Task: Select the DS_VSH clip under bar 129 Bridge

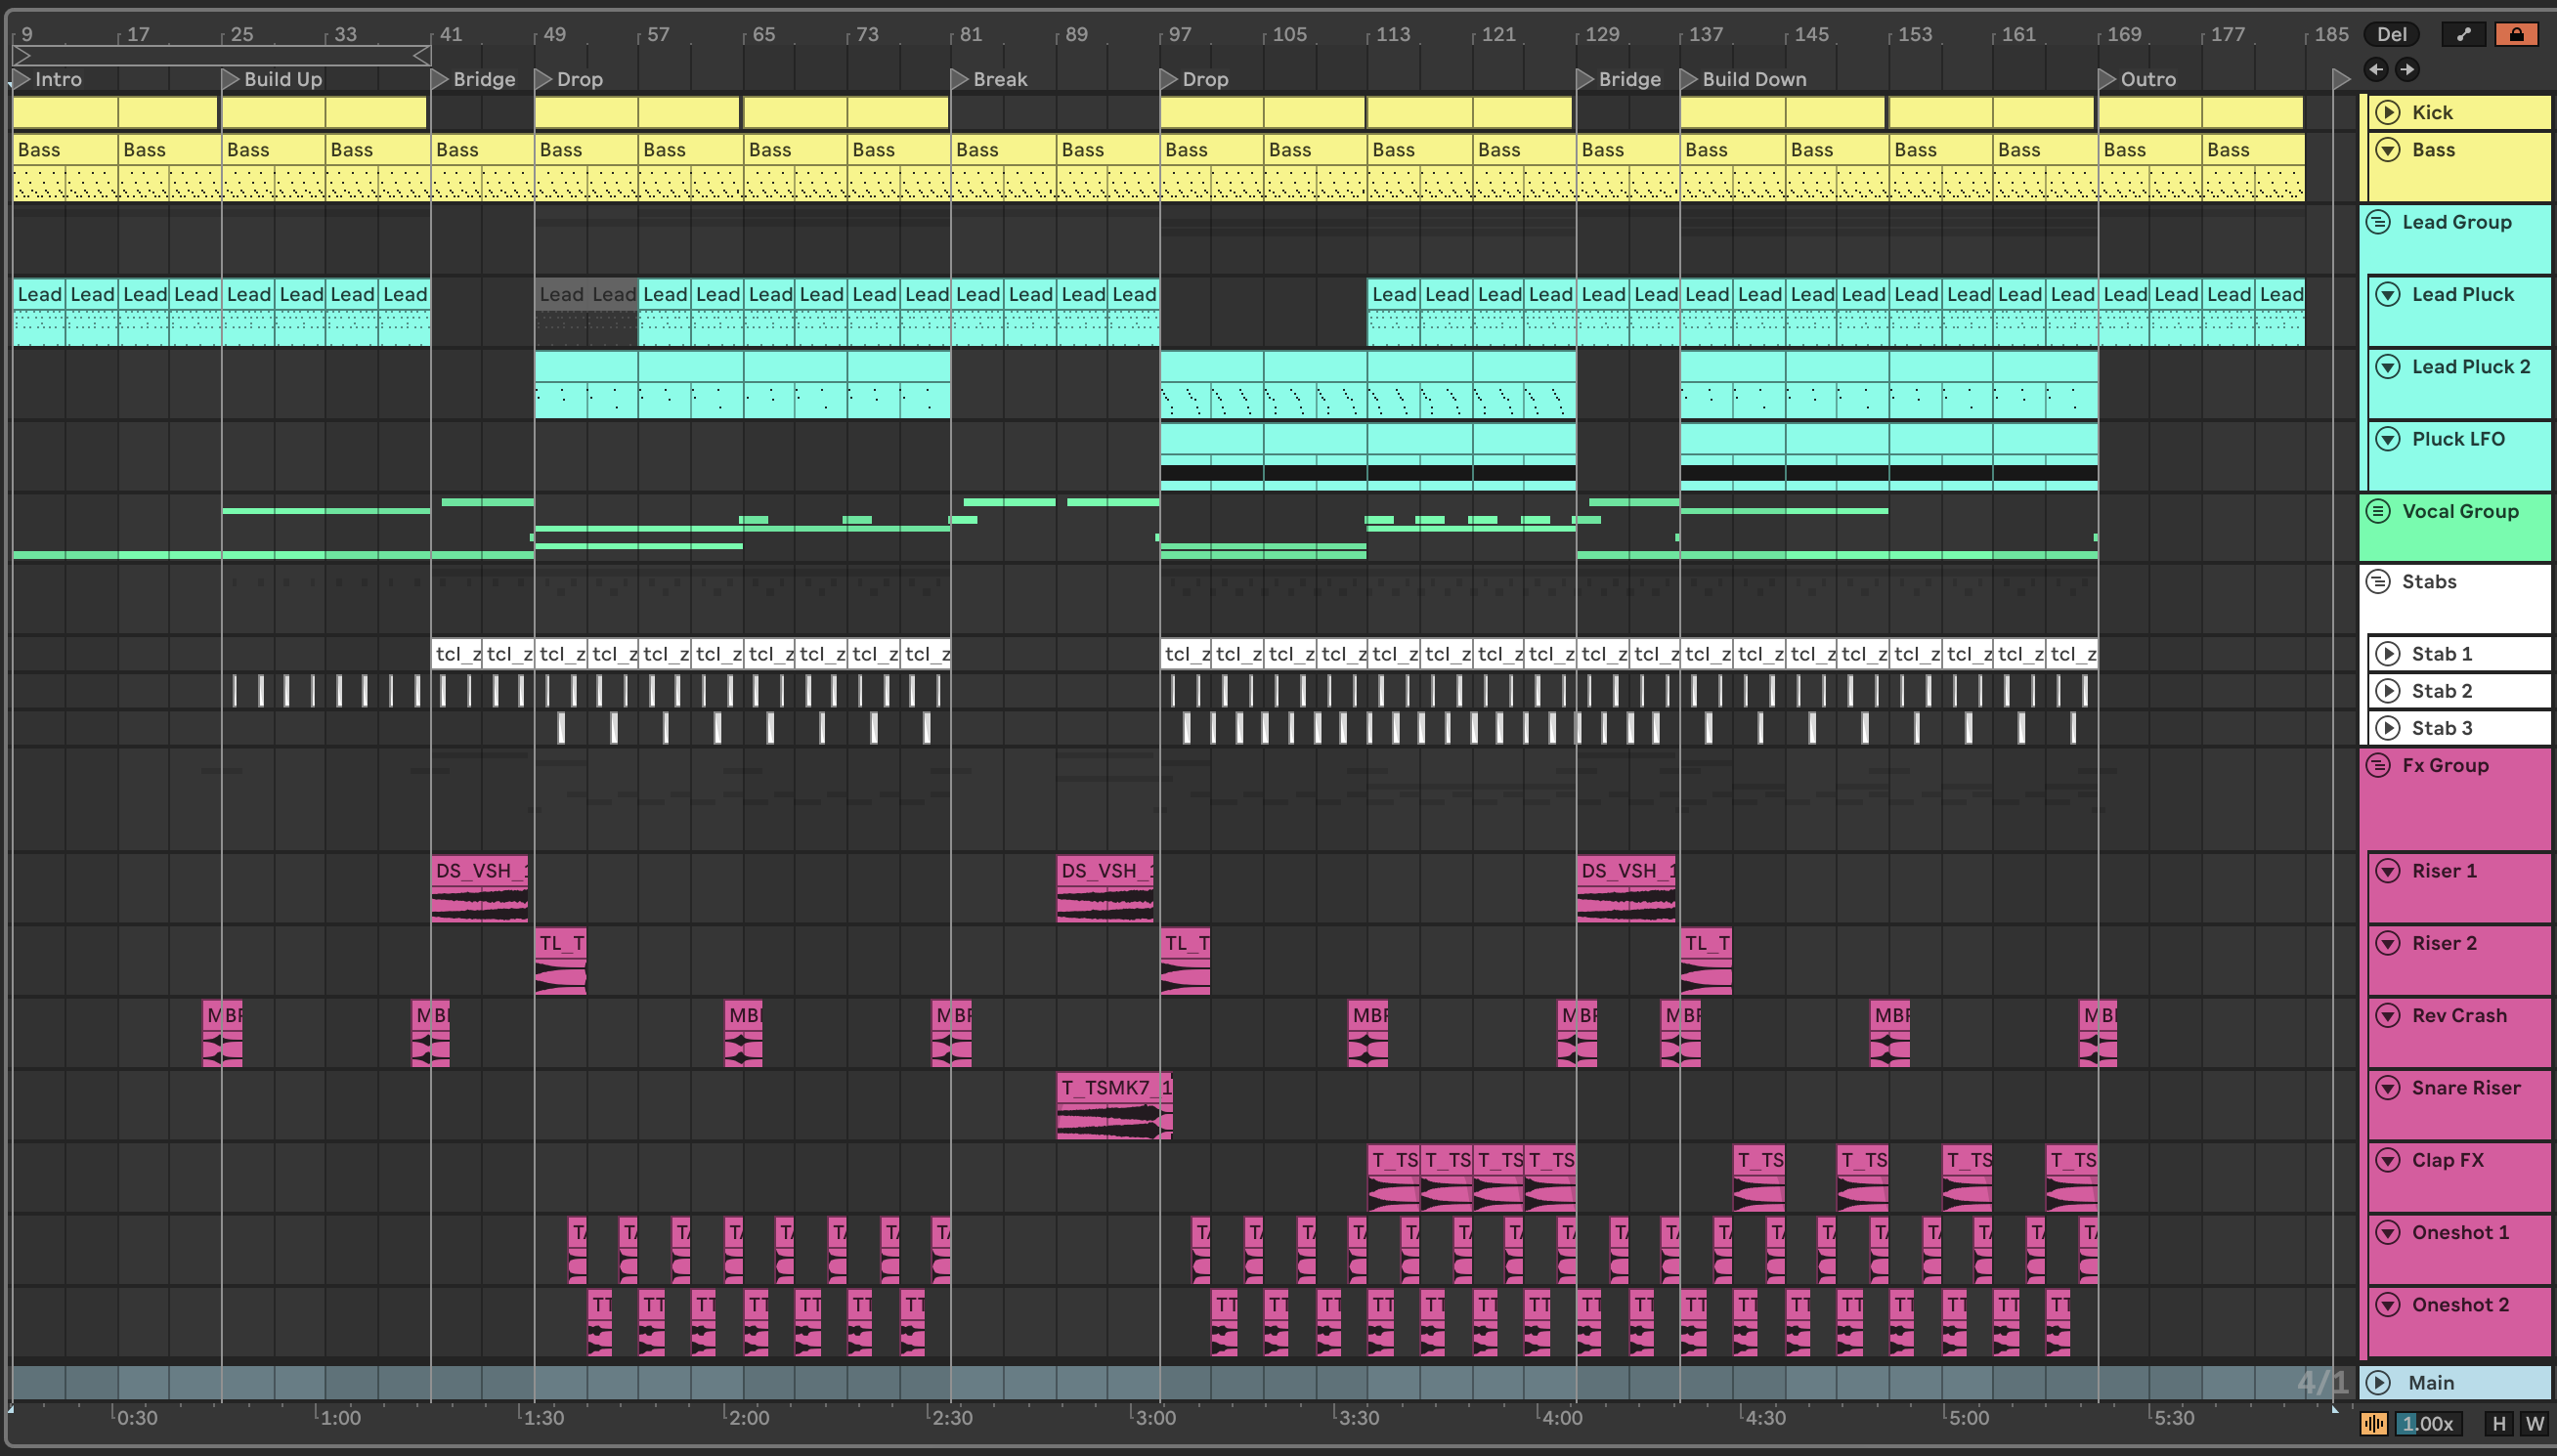Action: coord(1626,888)
